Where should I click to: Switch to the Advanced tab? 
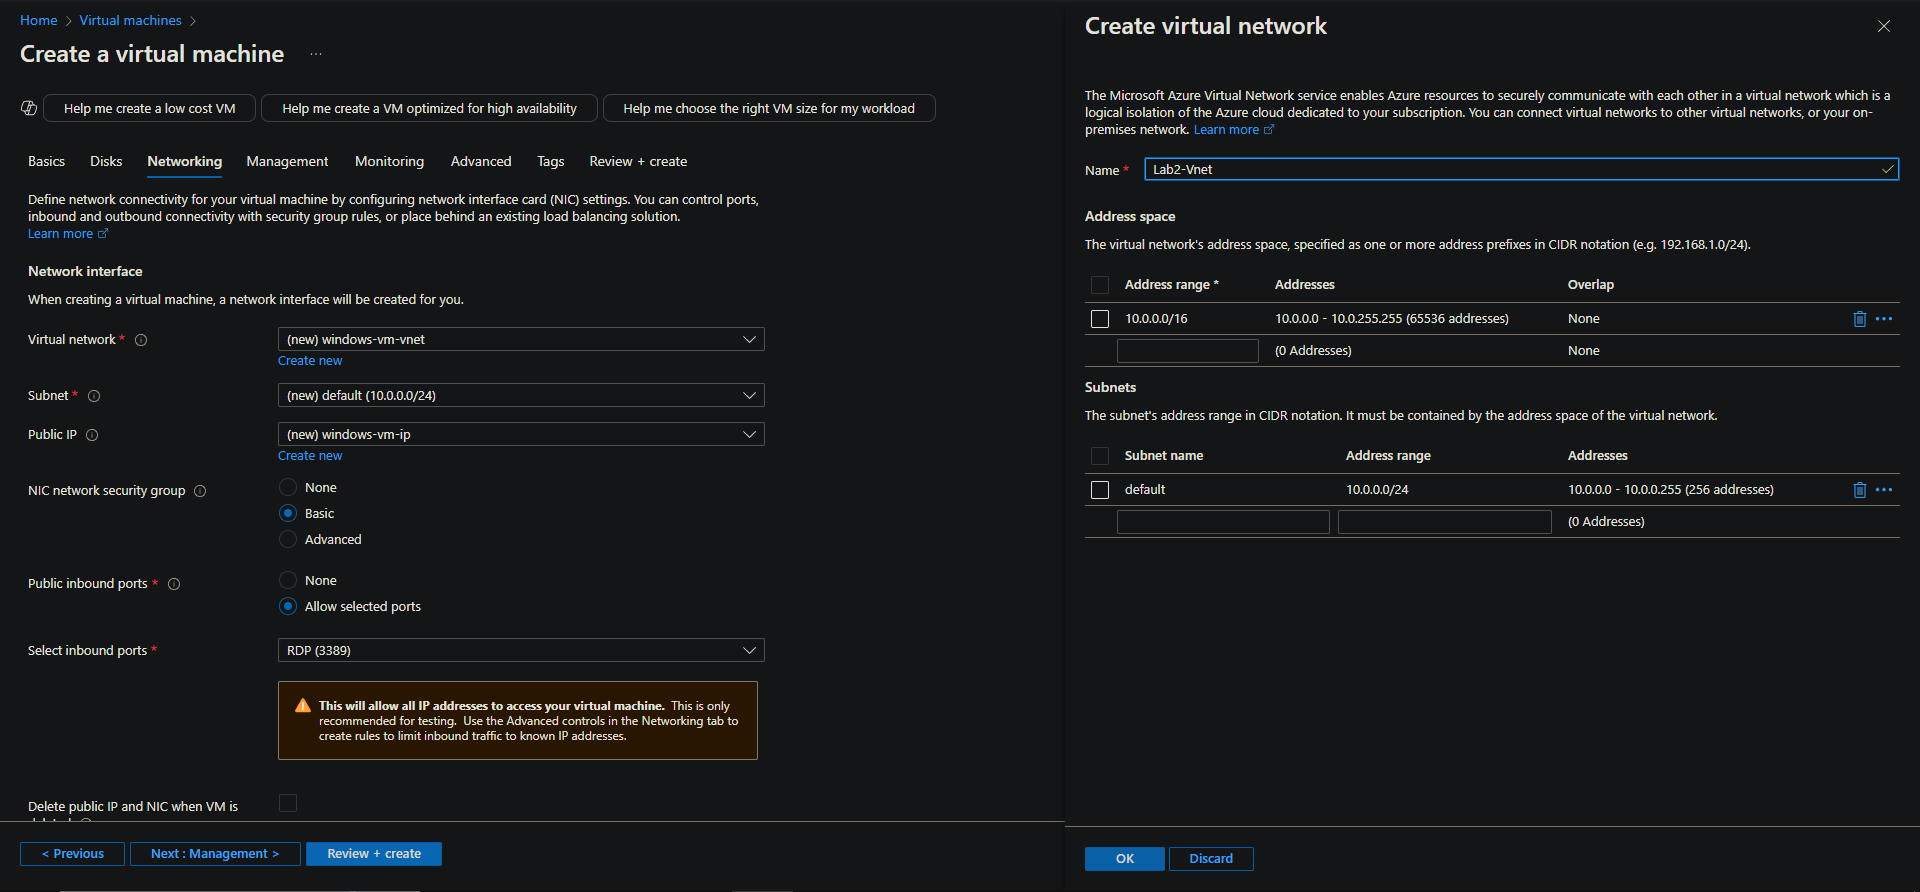[x=481, y=161]
